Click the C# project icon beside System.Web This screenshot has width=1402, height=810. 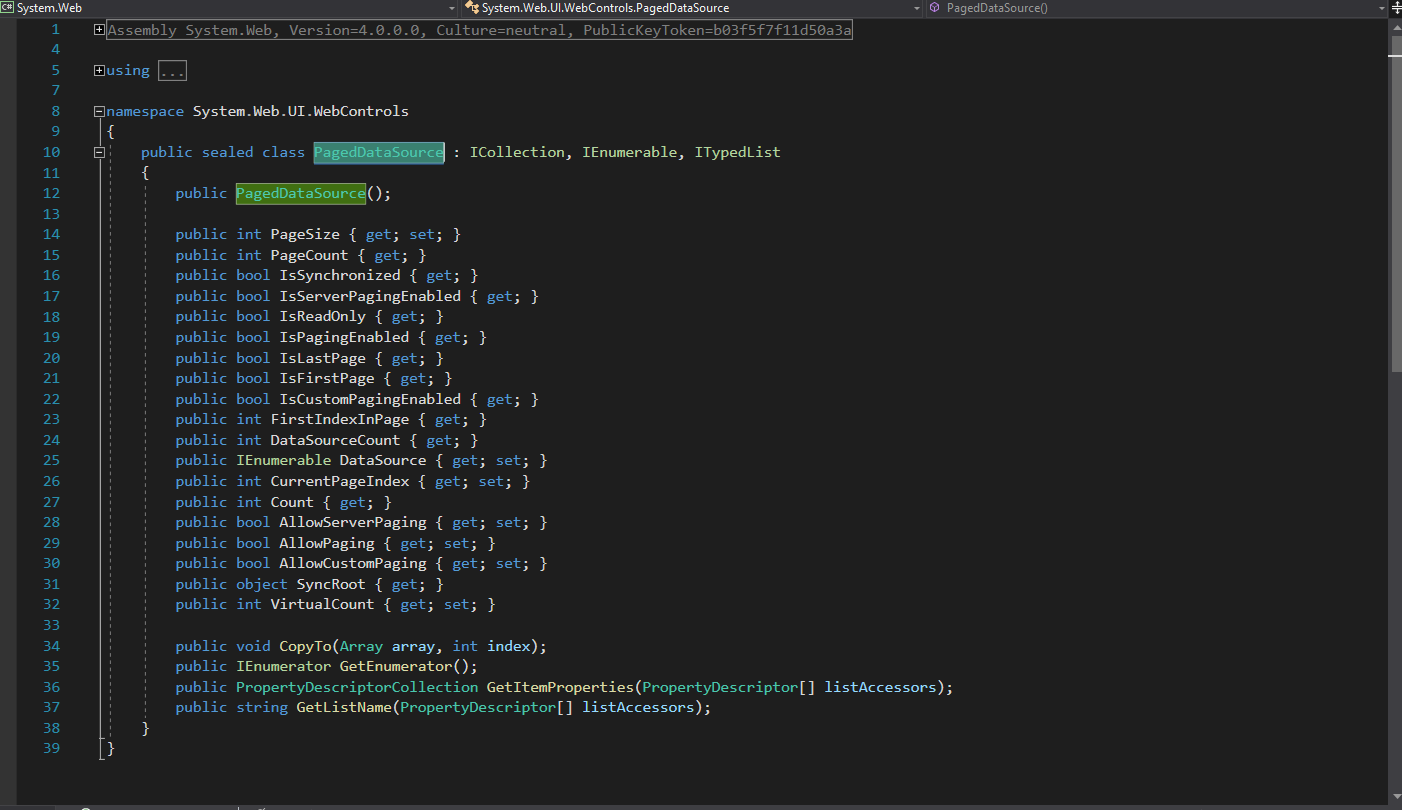coord(8,7)
